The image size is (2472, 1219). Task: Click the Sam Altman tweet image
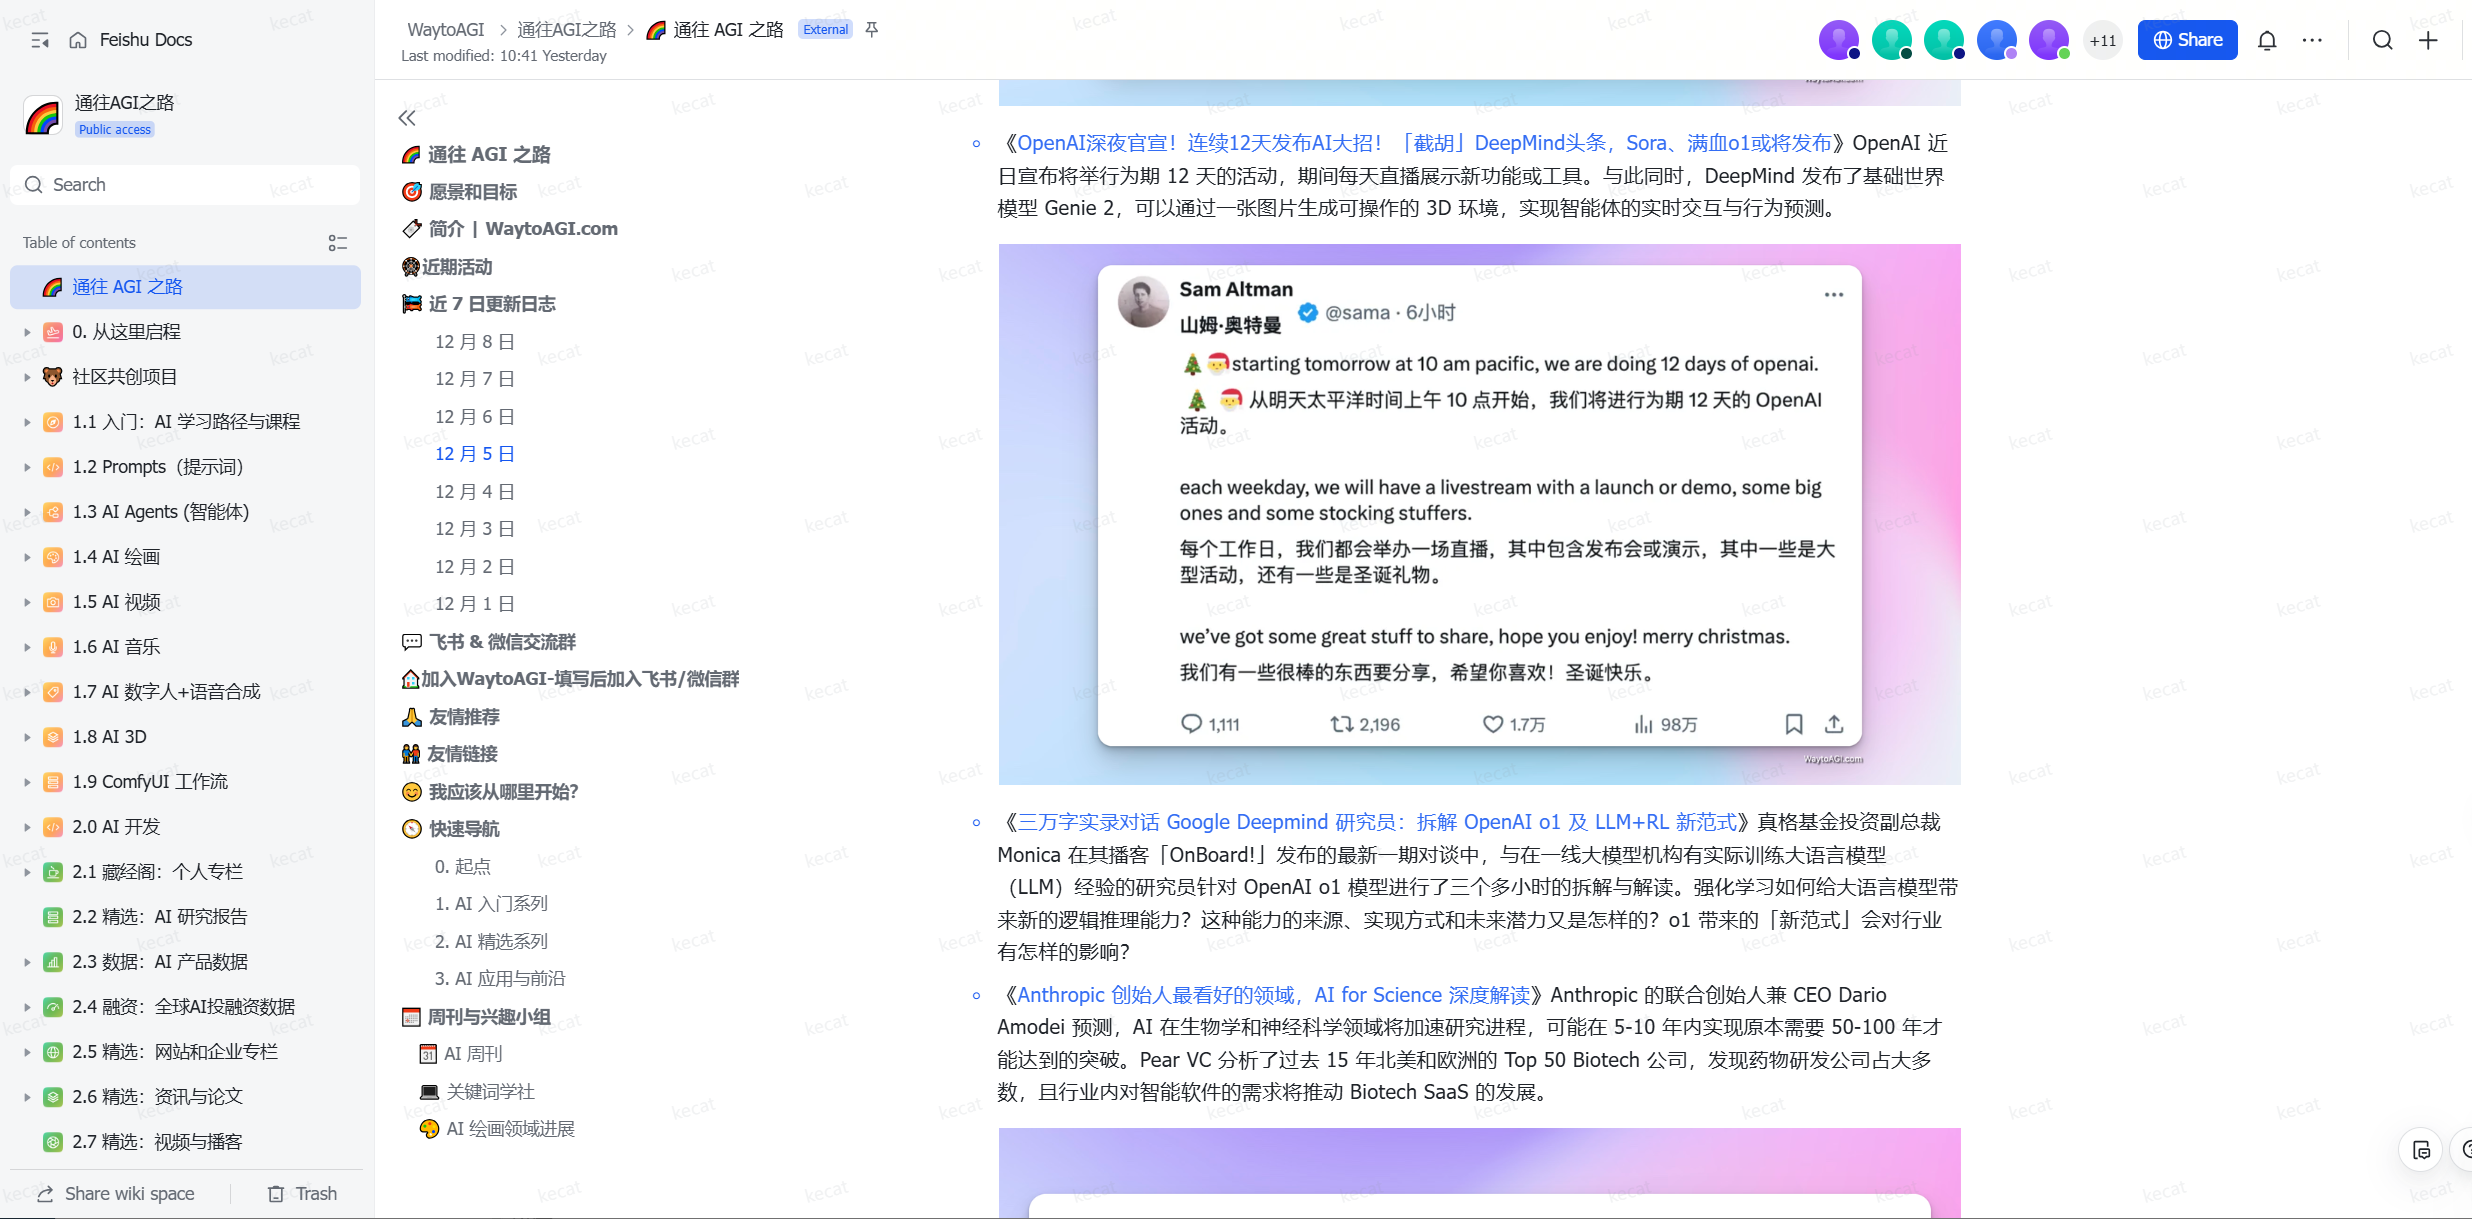click(x=1479, y=514)
